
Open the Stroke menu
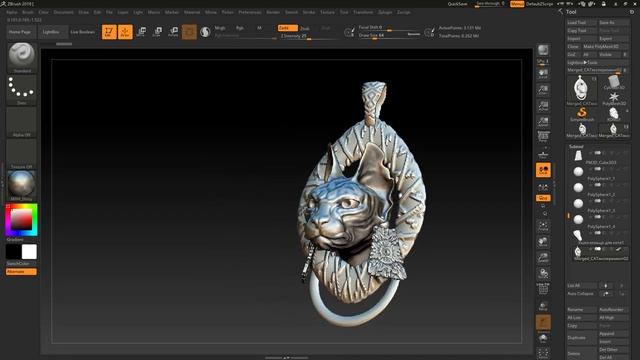tap(309, 12)
